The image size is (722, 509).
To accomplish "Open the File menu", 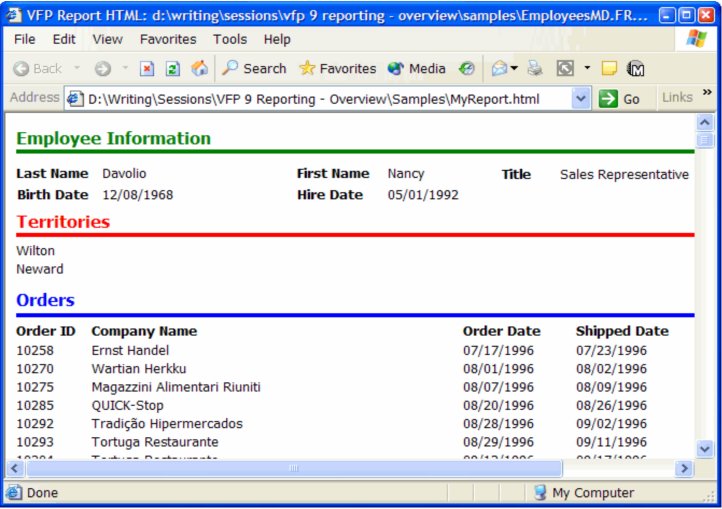I will point(24,40).
